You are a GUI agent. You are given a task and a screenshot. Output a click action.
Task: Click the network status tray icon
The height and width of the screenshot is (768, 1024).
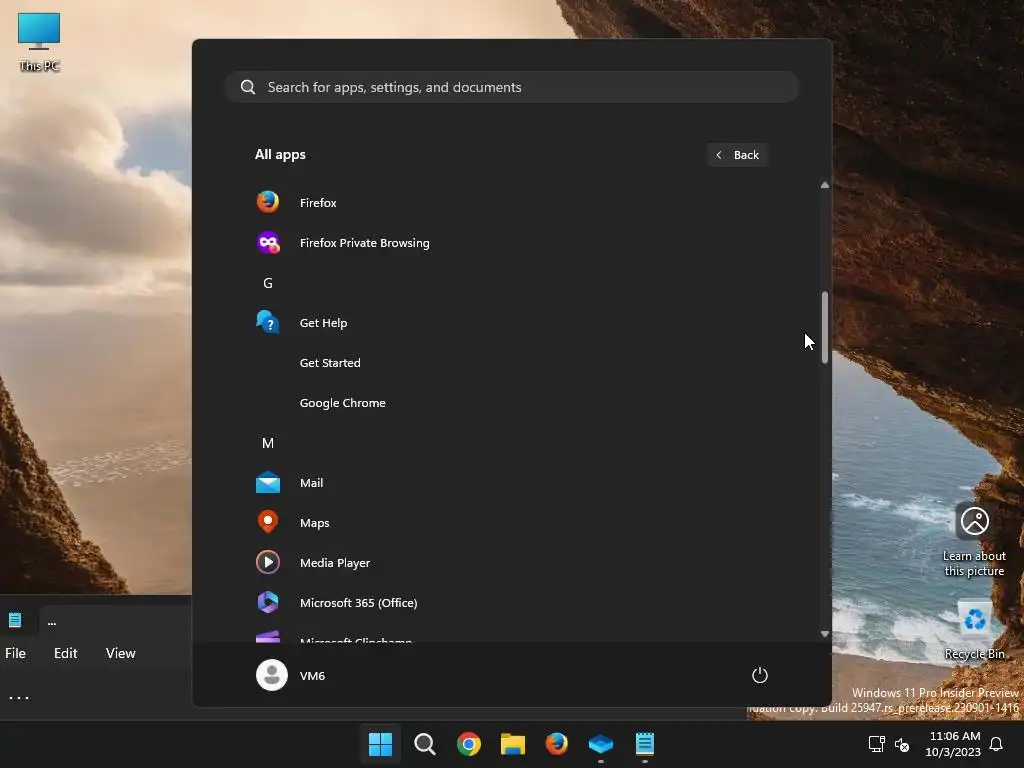[876, 743]
